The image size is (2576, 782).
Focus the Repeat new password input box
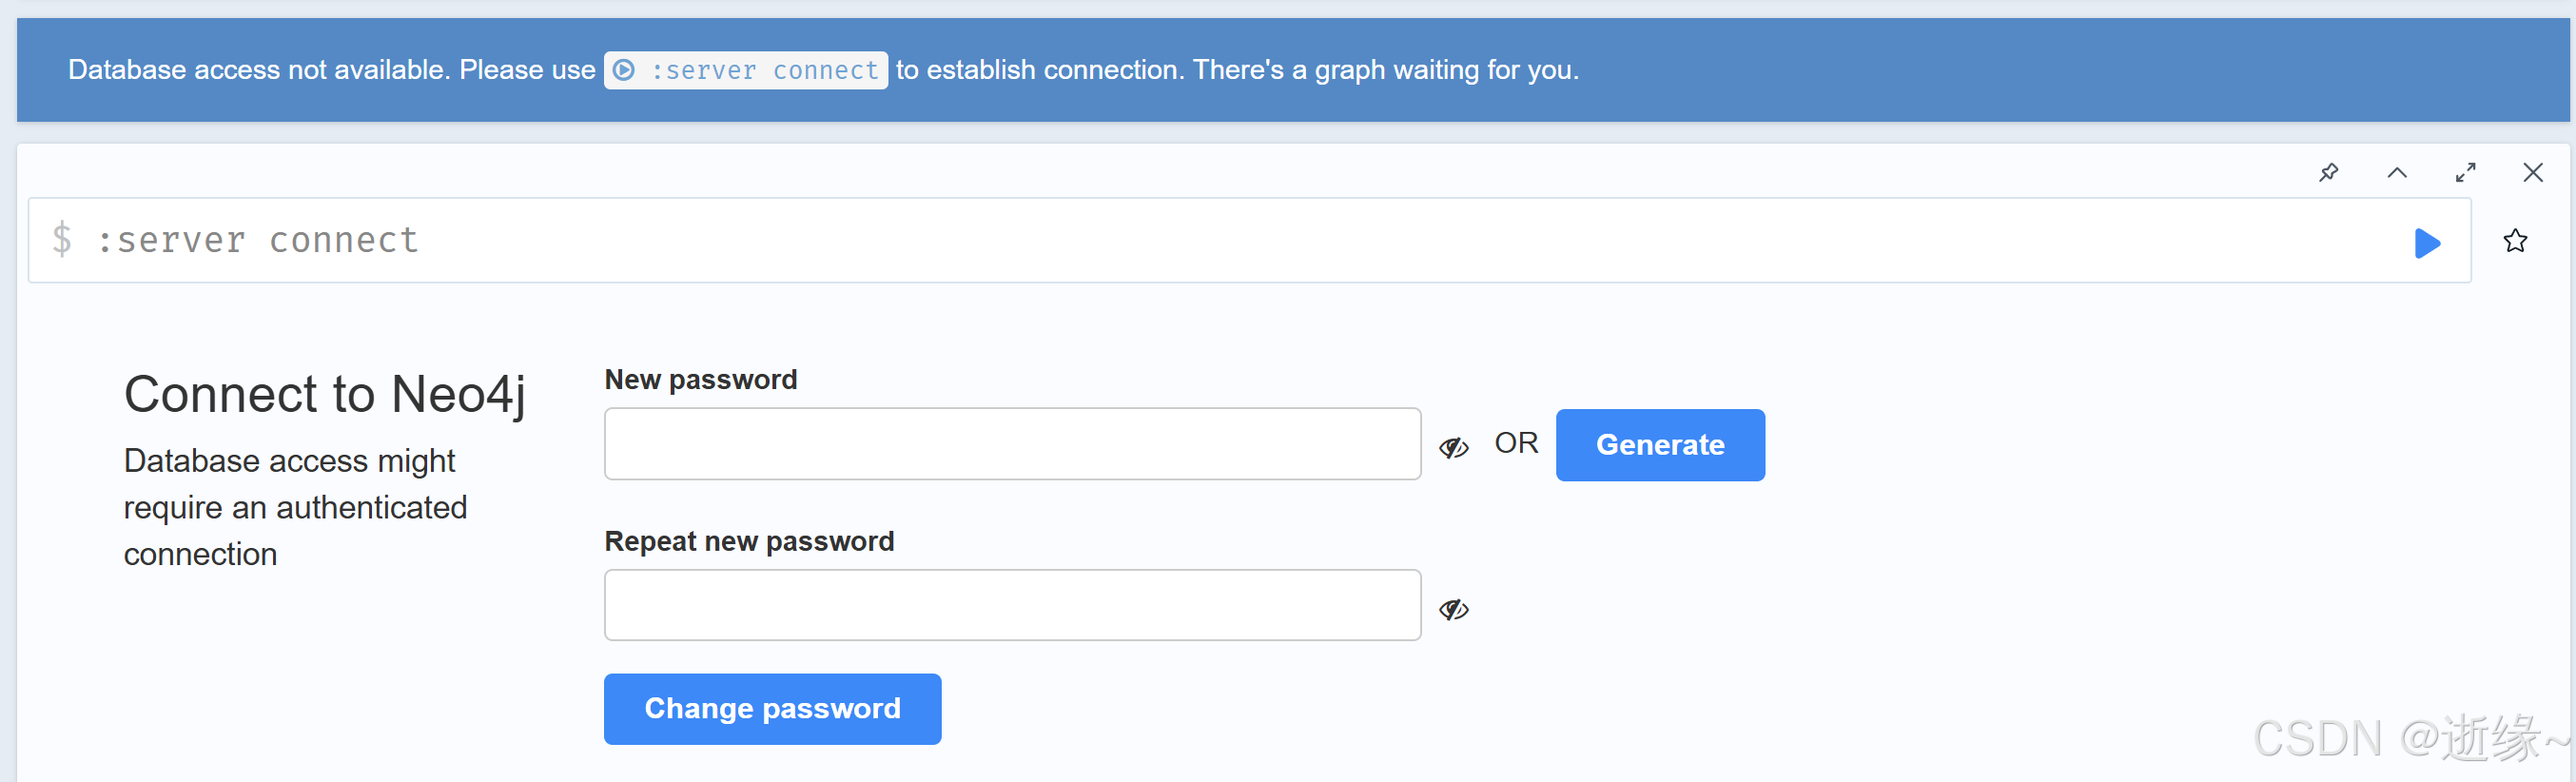point(1011,605)
